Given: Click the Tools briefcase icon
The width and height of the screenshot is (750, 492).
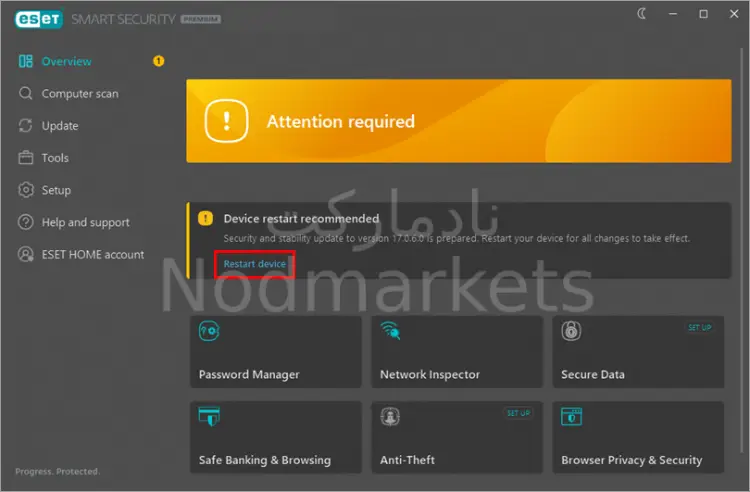Looking at the screenshot, I should point(25,157).
